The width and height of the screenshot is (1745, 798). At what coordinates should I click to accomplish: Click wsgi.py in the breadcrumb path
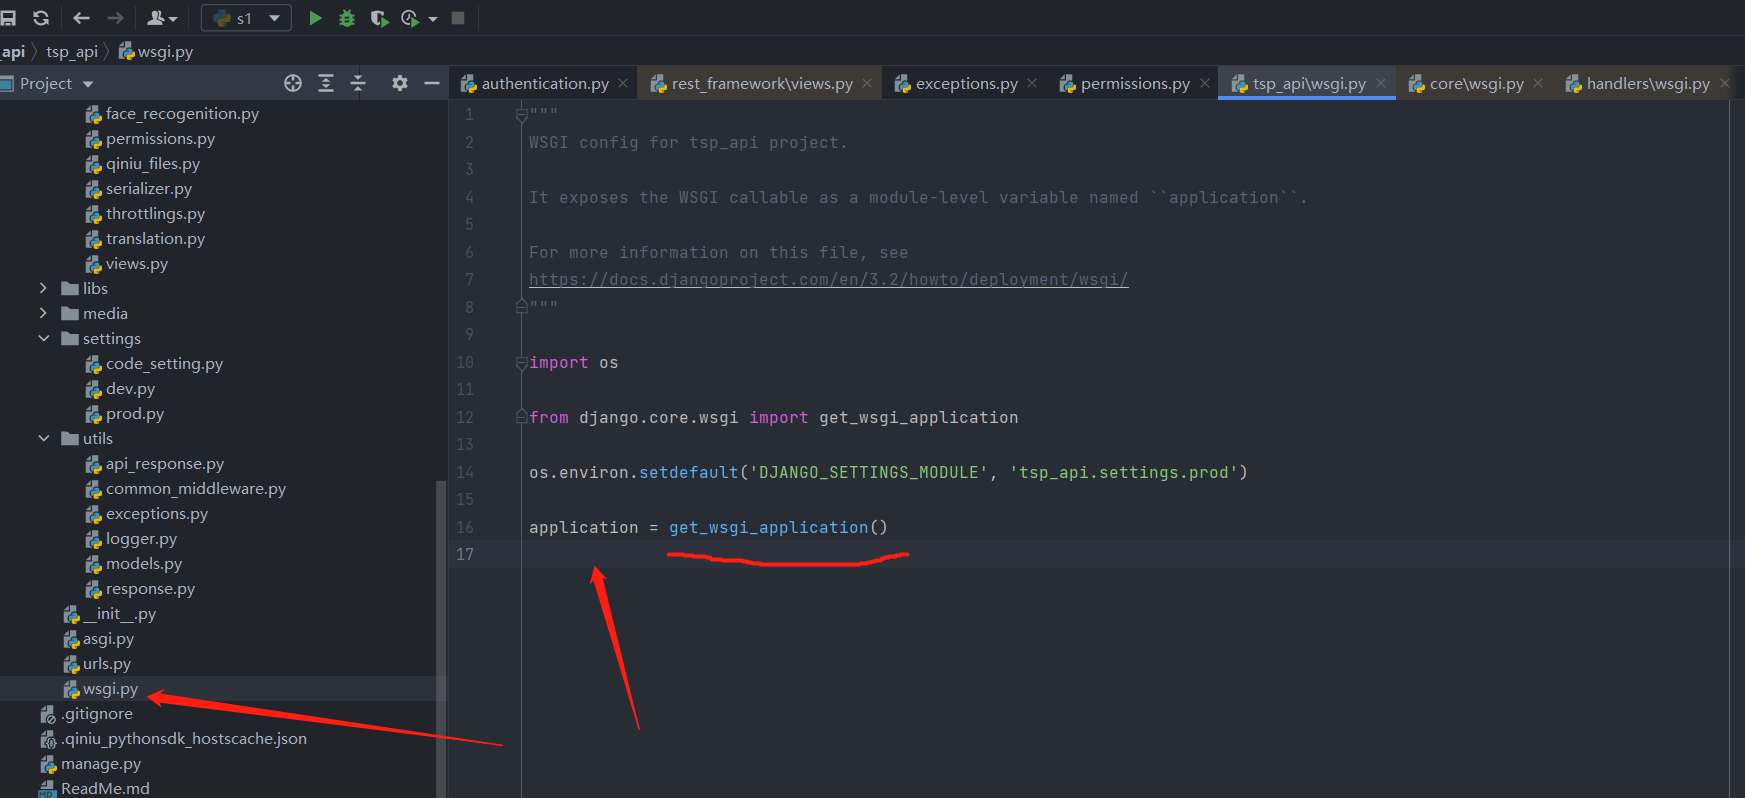pos(156,52)
